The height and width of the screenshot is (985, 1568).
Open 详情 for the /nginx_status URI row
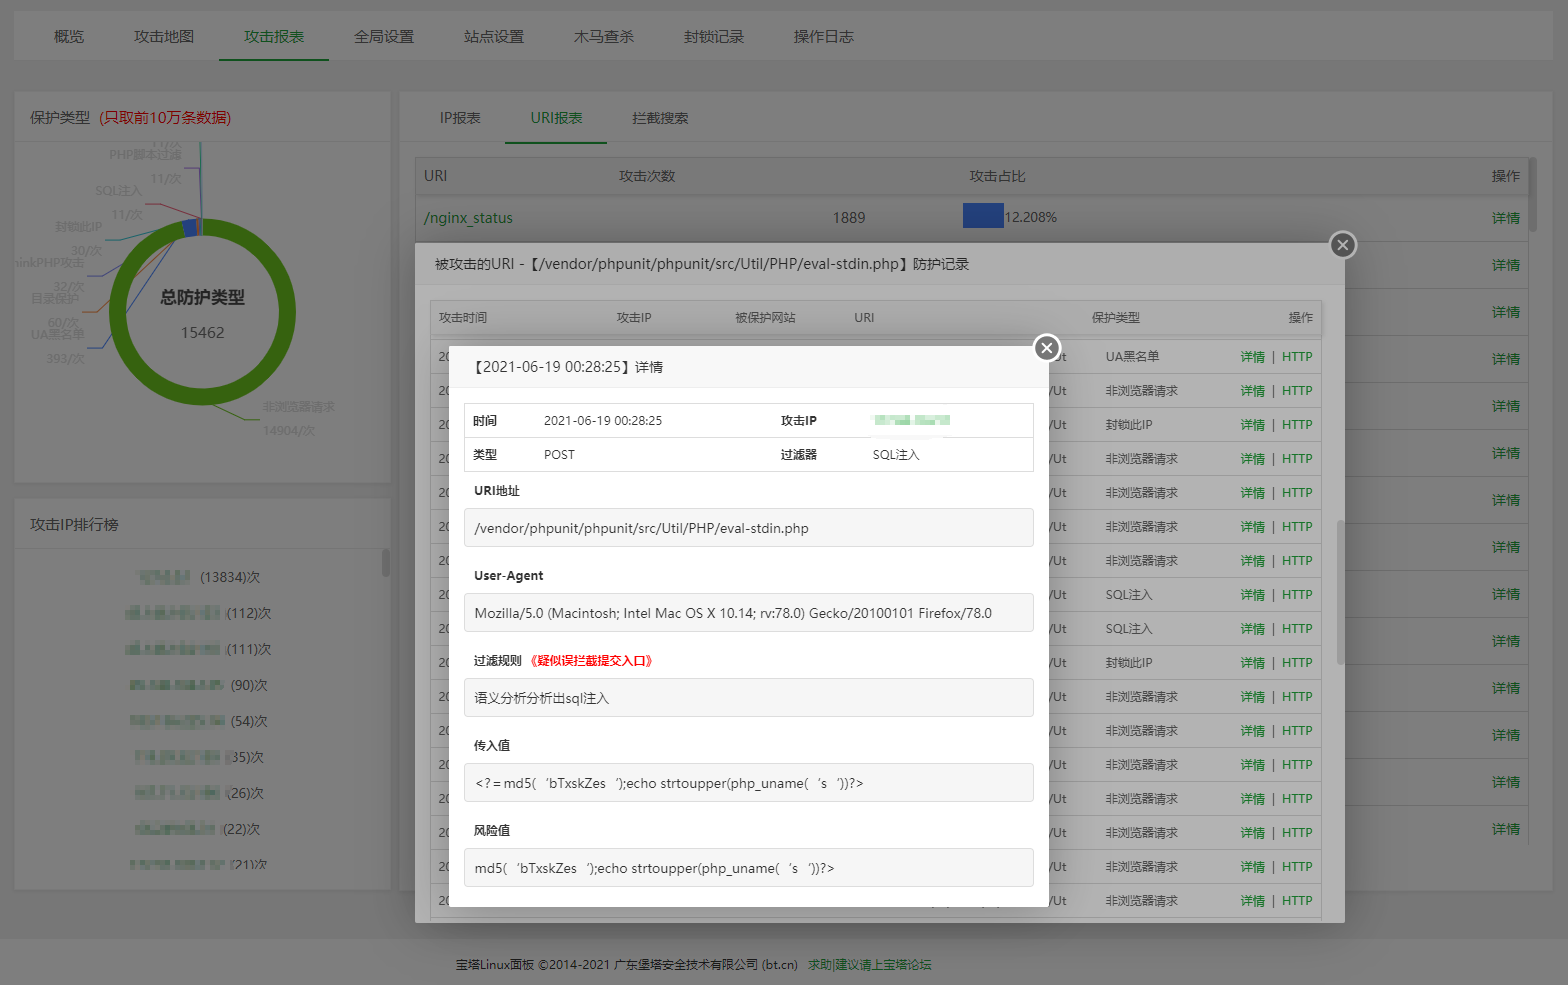(x=1505, y=218)
